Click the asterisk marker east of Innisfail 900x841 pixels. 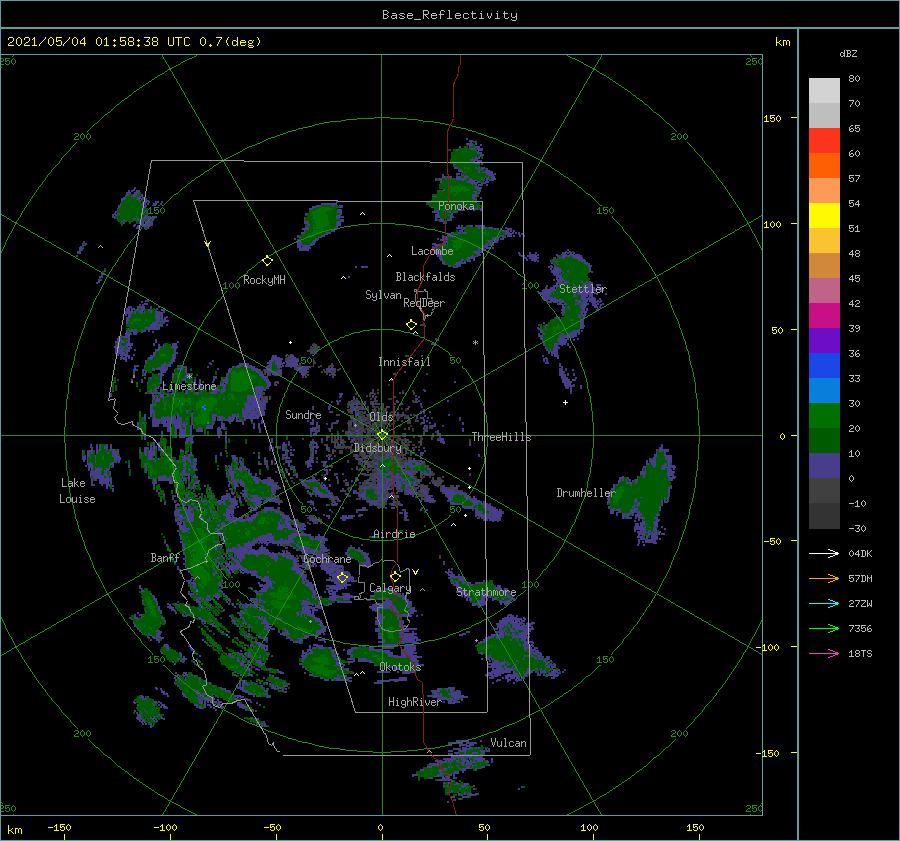(475, 343)
